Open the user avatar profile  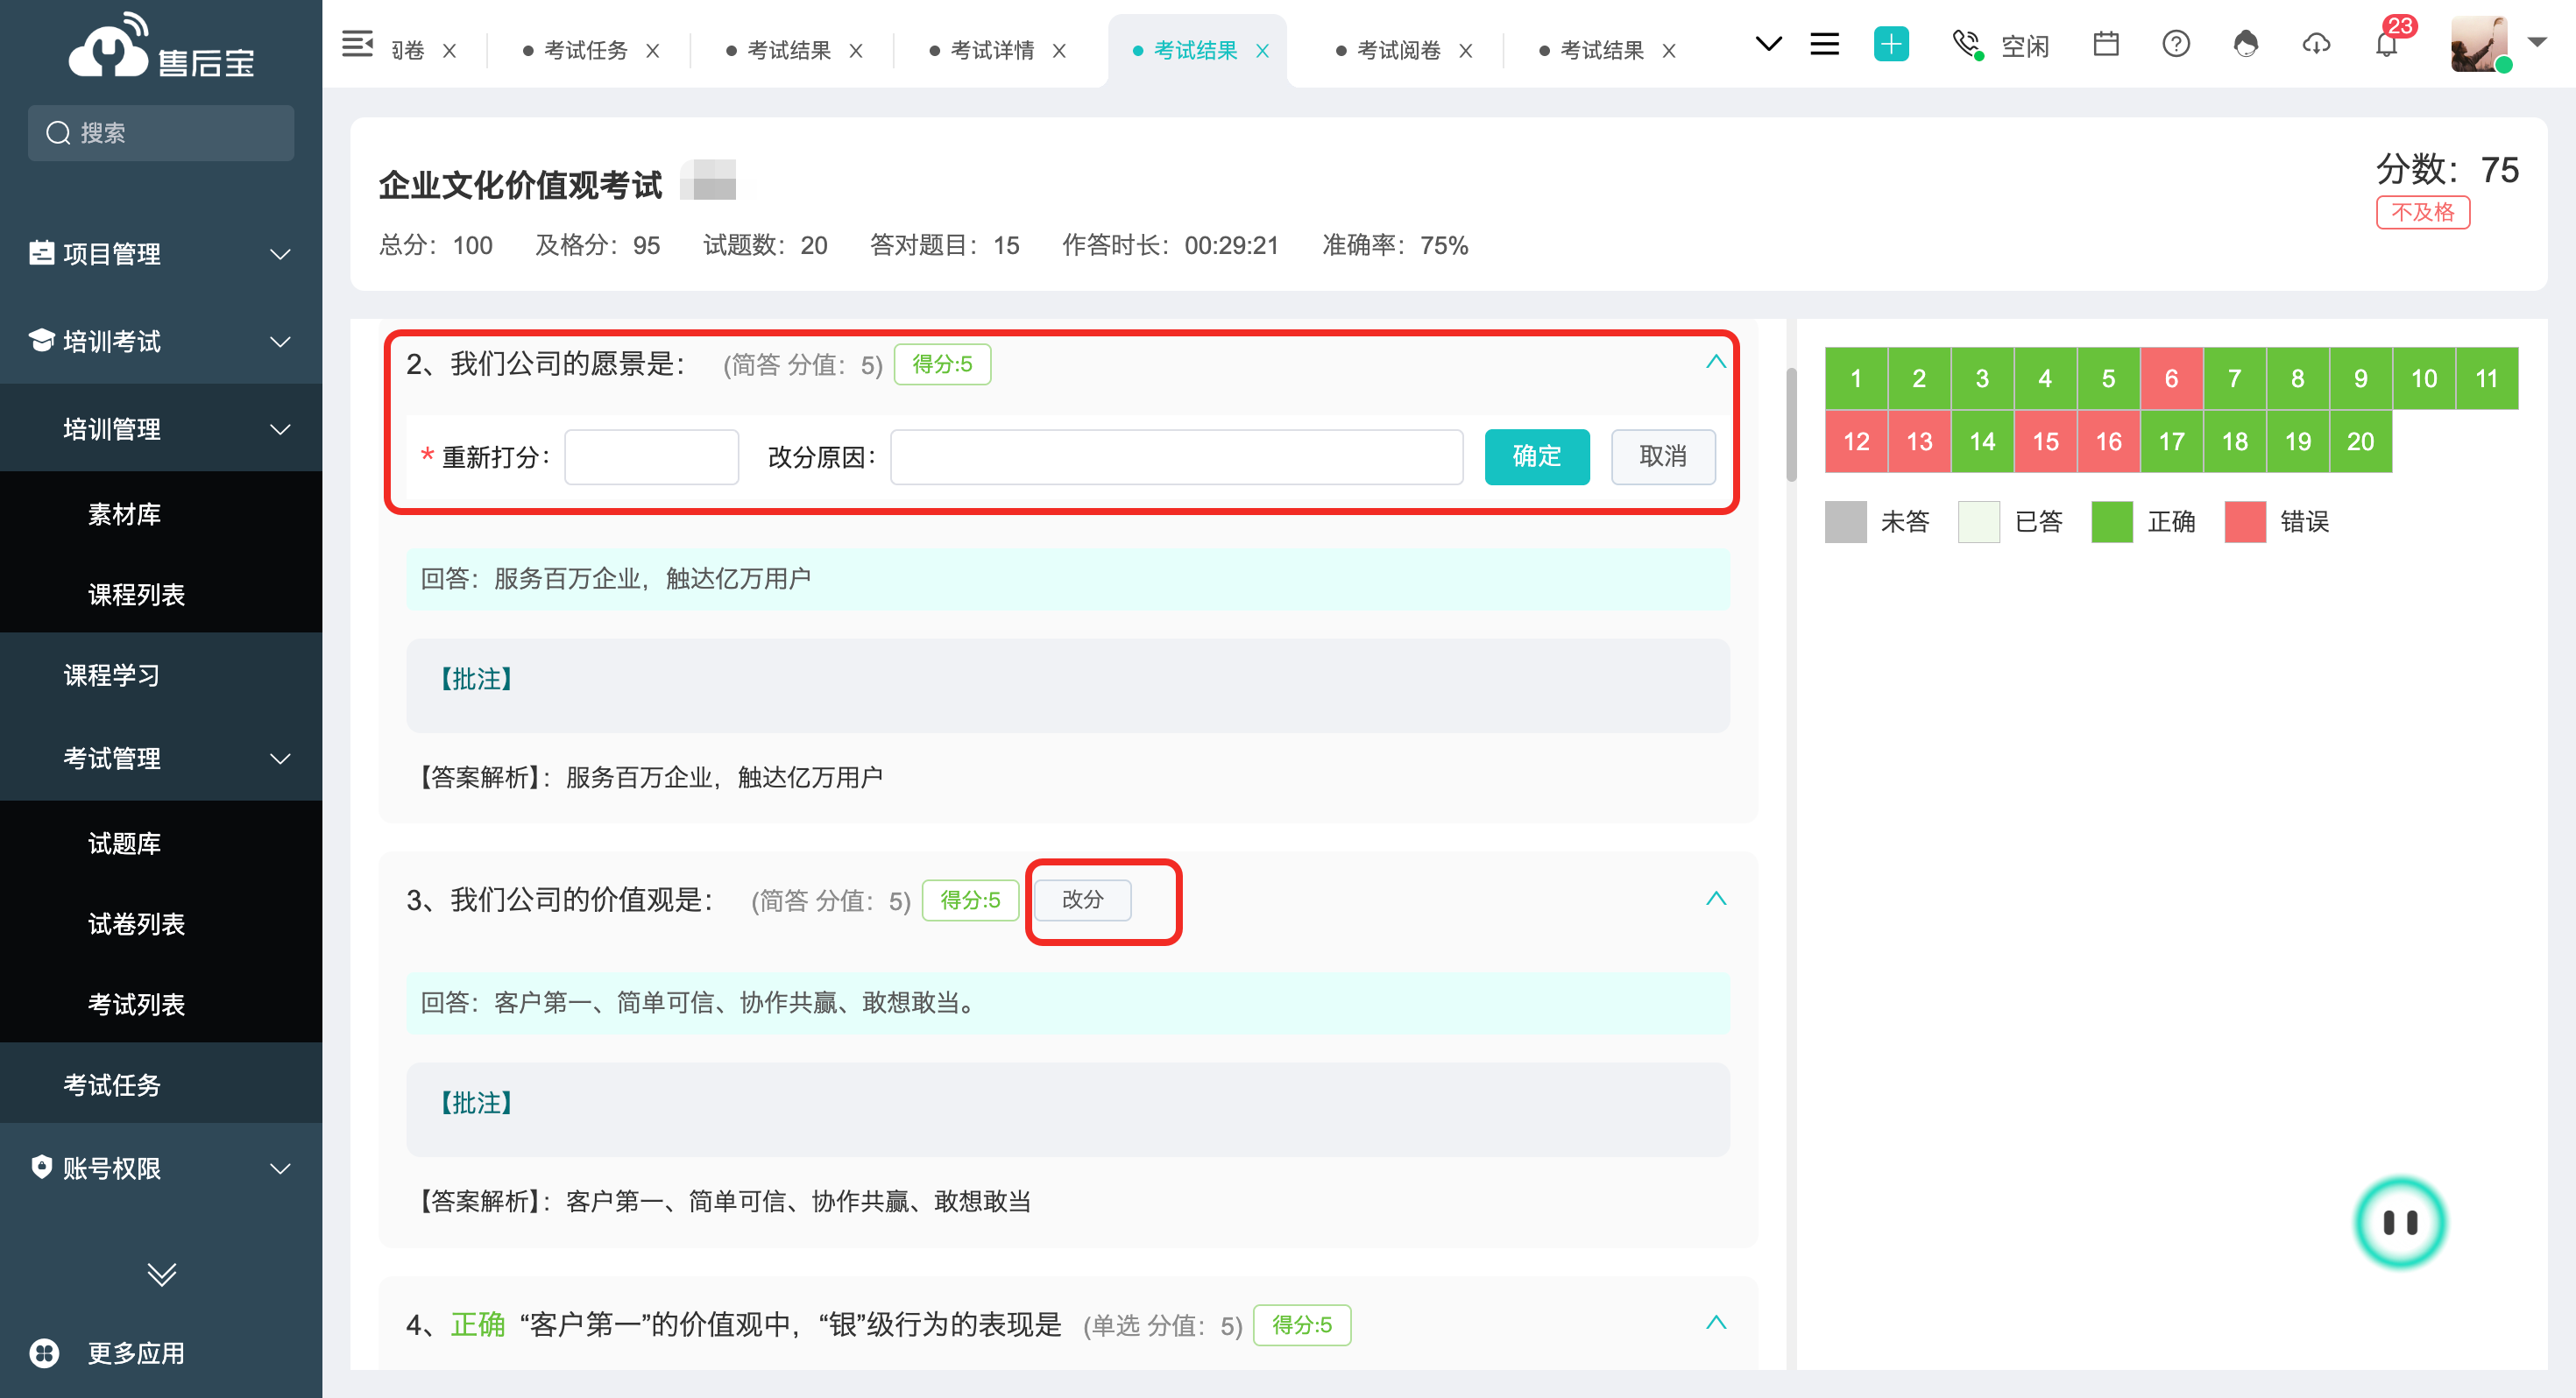coord(2480,45)
